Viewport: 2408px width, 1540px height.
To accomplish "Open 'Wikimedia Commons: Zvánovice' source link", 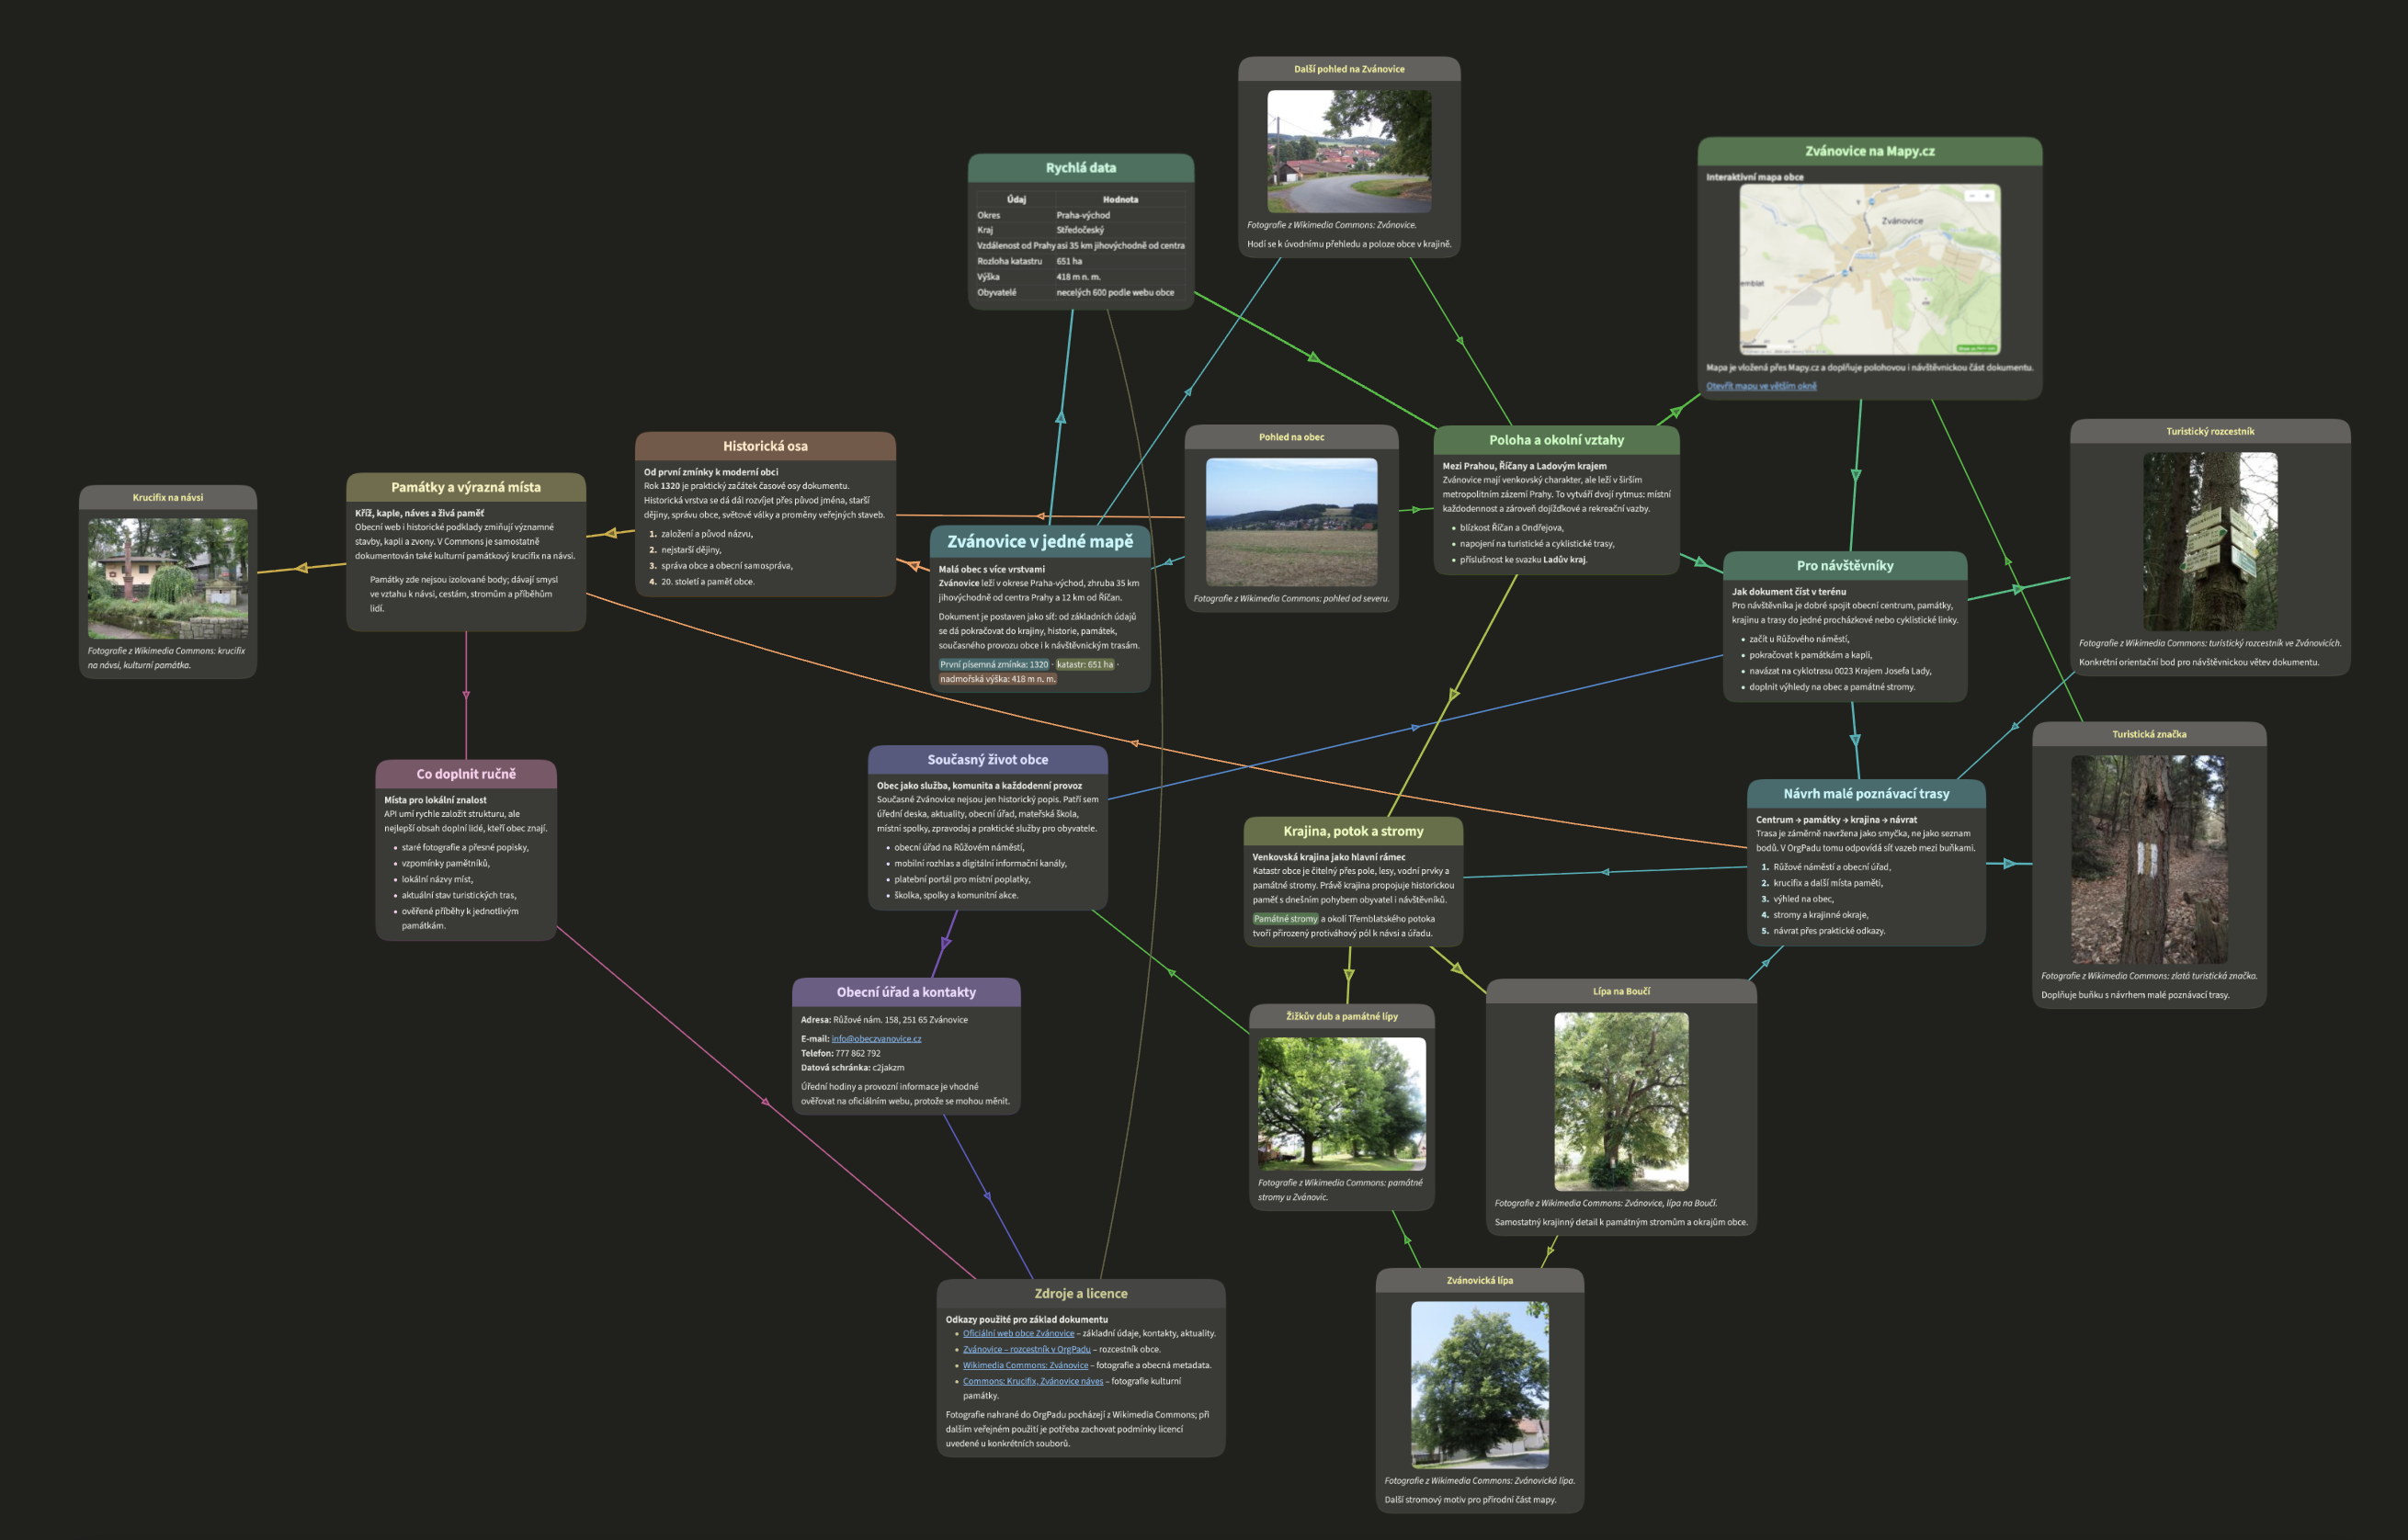I will pos(1025,1365).
